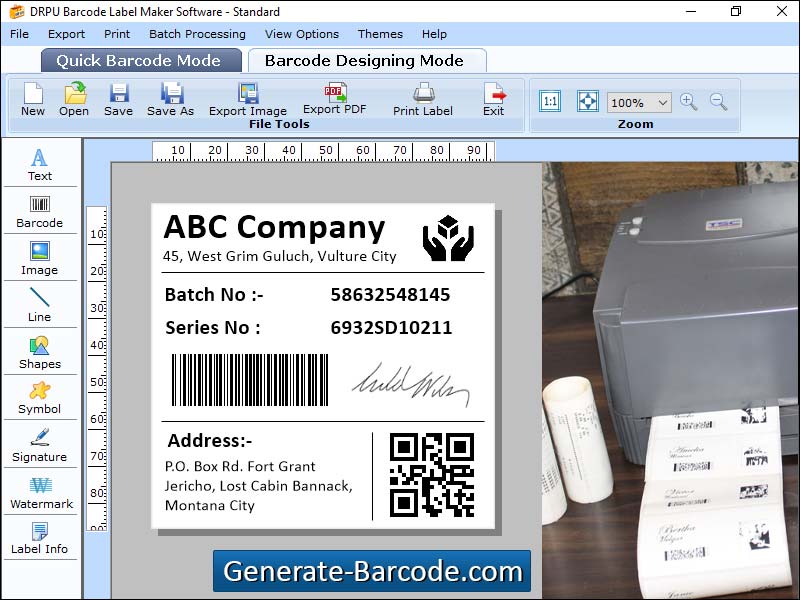The height and width of the screenshot is (600, 800).
Task: Open the Symbol tool
Action: click(40, 397)
